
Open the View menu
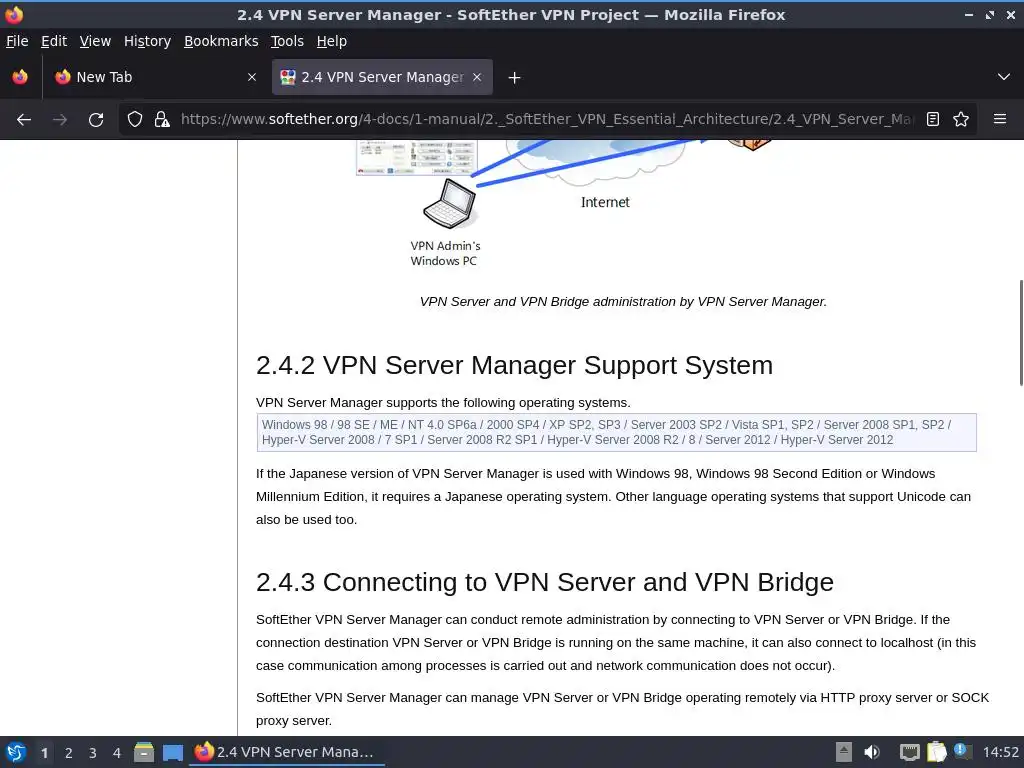pyautogui.click(x=95, y=41)
